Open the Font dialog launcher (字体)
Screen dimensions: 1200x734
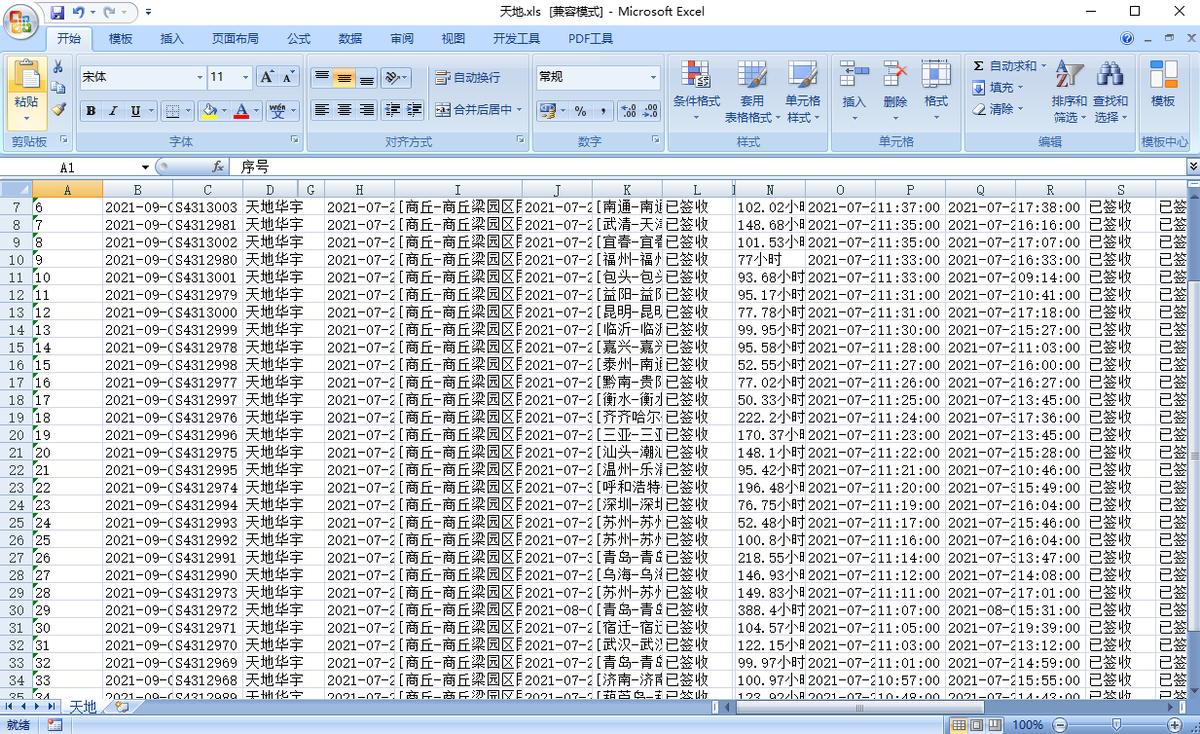click(294, 141)
